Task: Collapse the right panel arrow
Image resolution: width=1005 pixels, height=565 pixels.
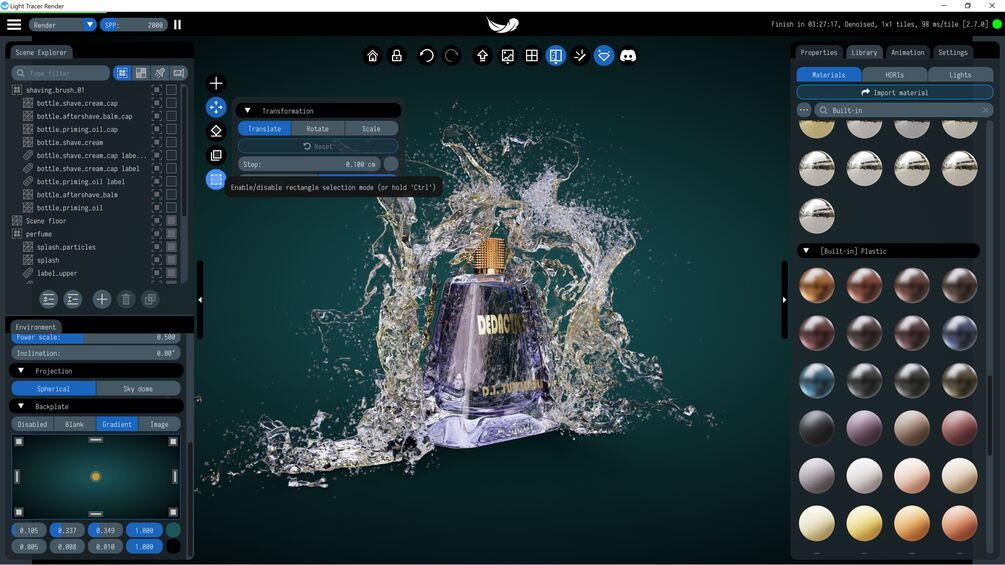Action: [x=784, y=299]
